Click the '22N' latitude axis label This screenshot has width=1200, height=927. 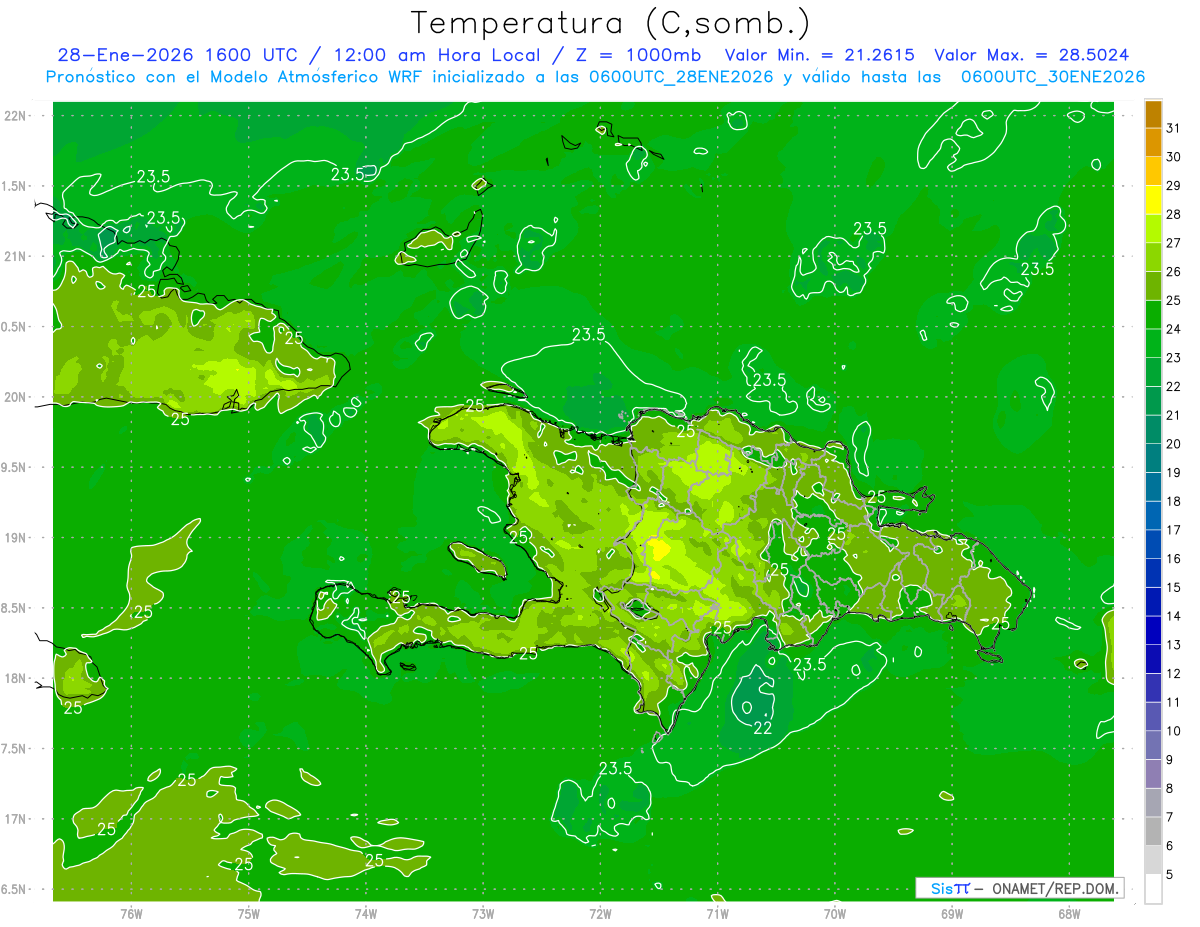(x=15, y=115)
